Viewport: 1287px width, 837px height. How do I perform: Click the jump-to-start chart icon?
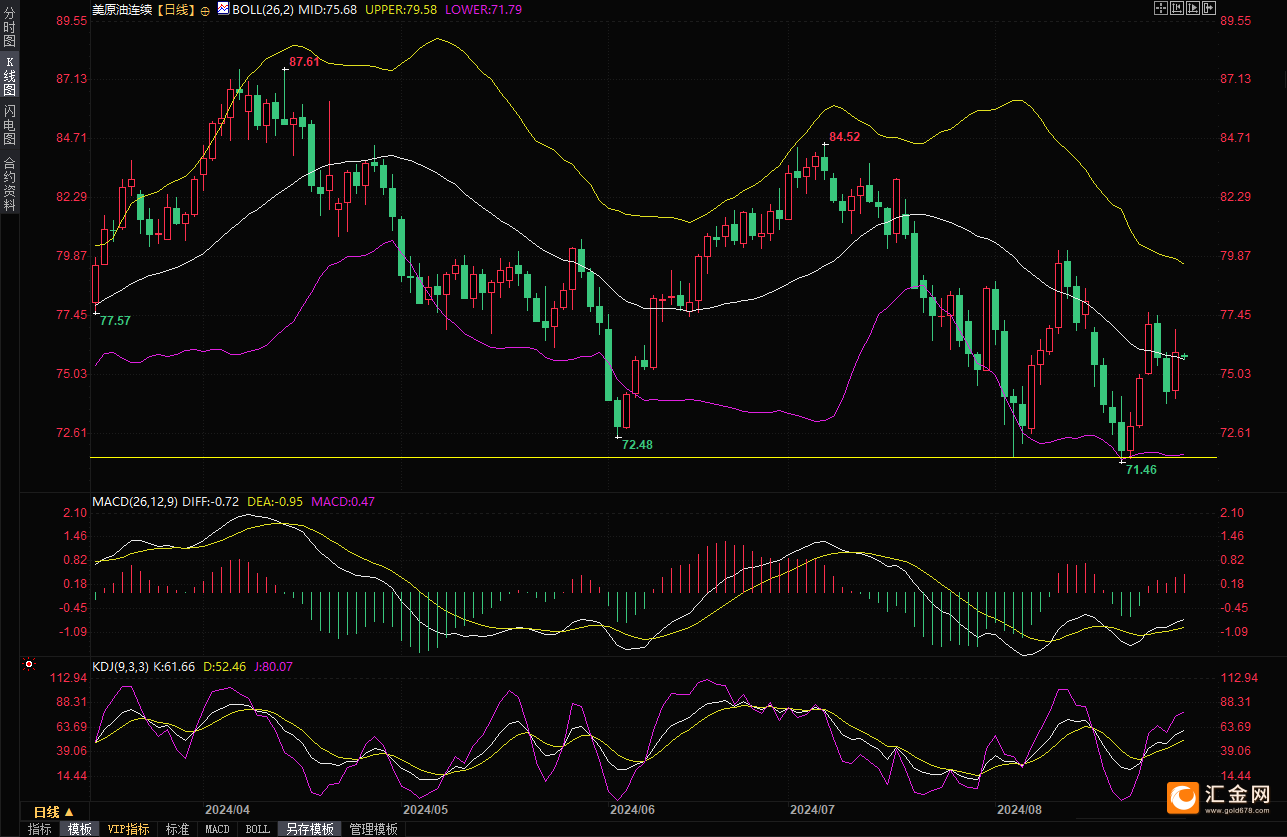tap(1177, 8)
